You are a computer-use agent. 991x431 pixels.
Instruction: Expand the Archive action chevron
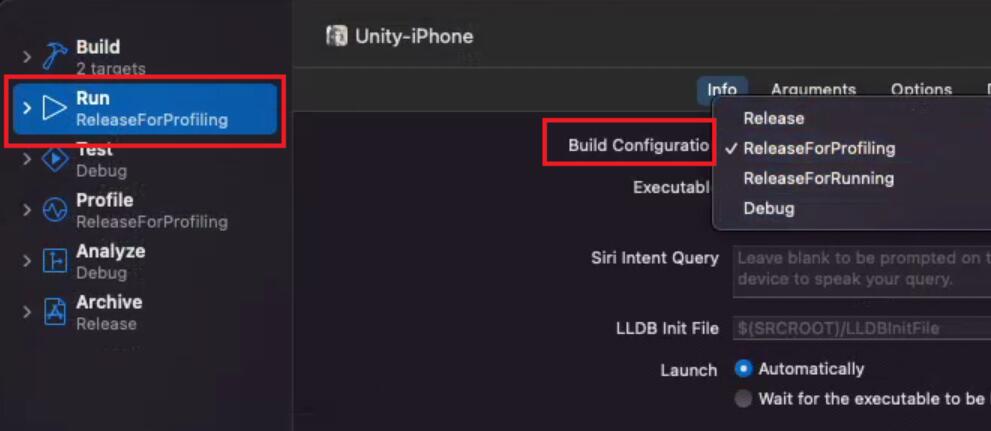pyautogui.click(x=26, y=312)
